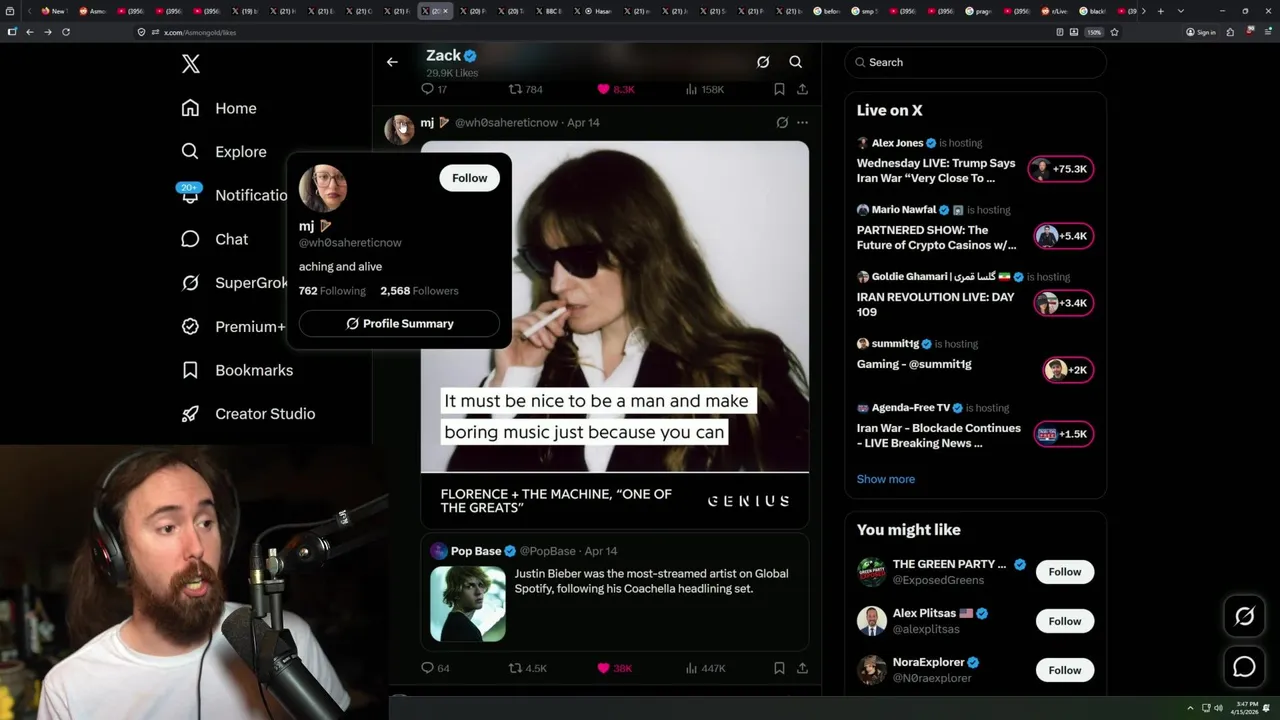Open 2,568 Followers list

coord(419,291)
